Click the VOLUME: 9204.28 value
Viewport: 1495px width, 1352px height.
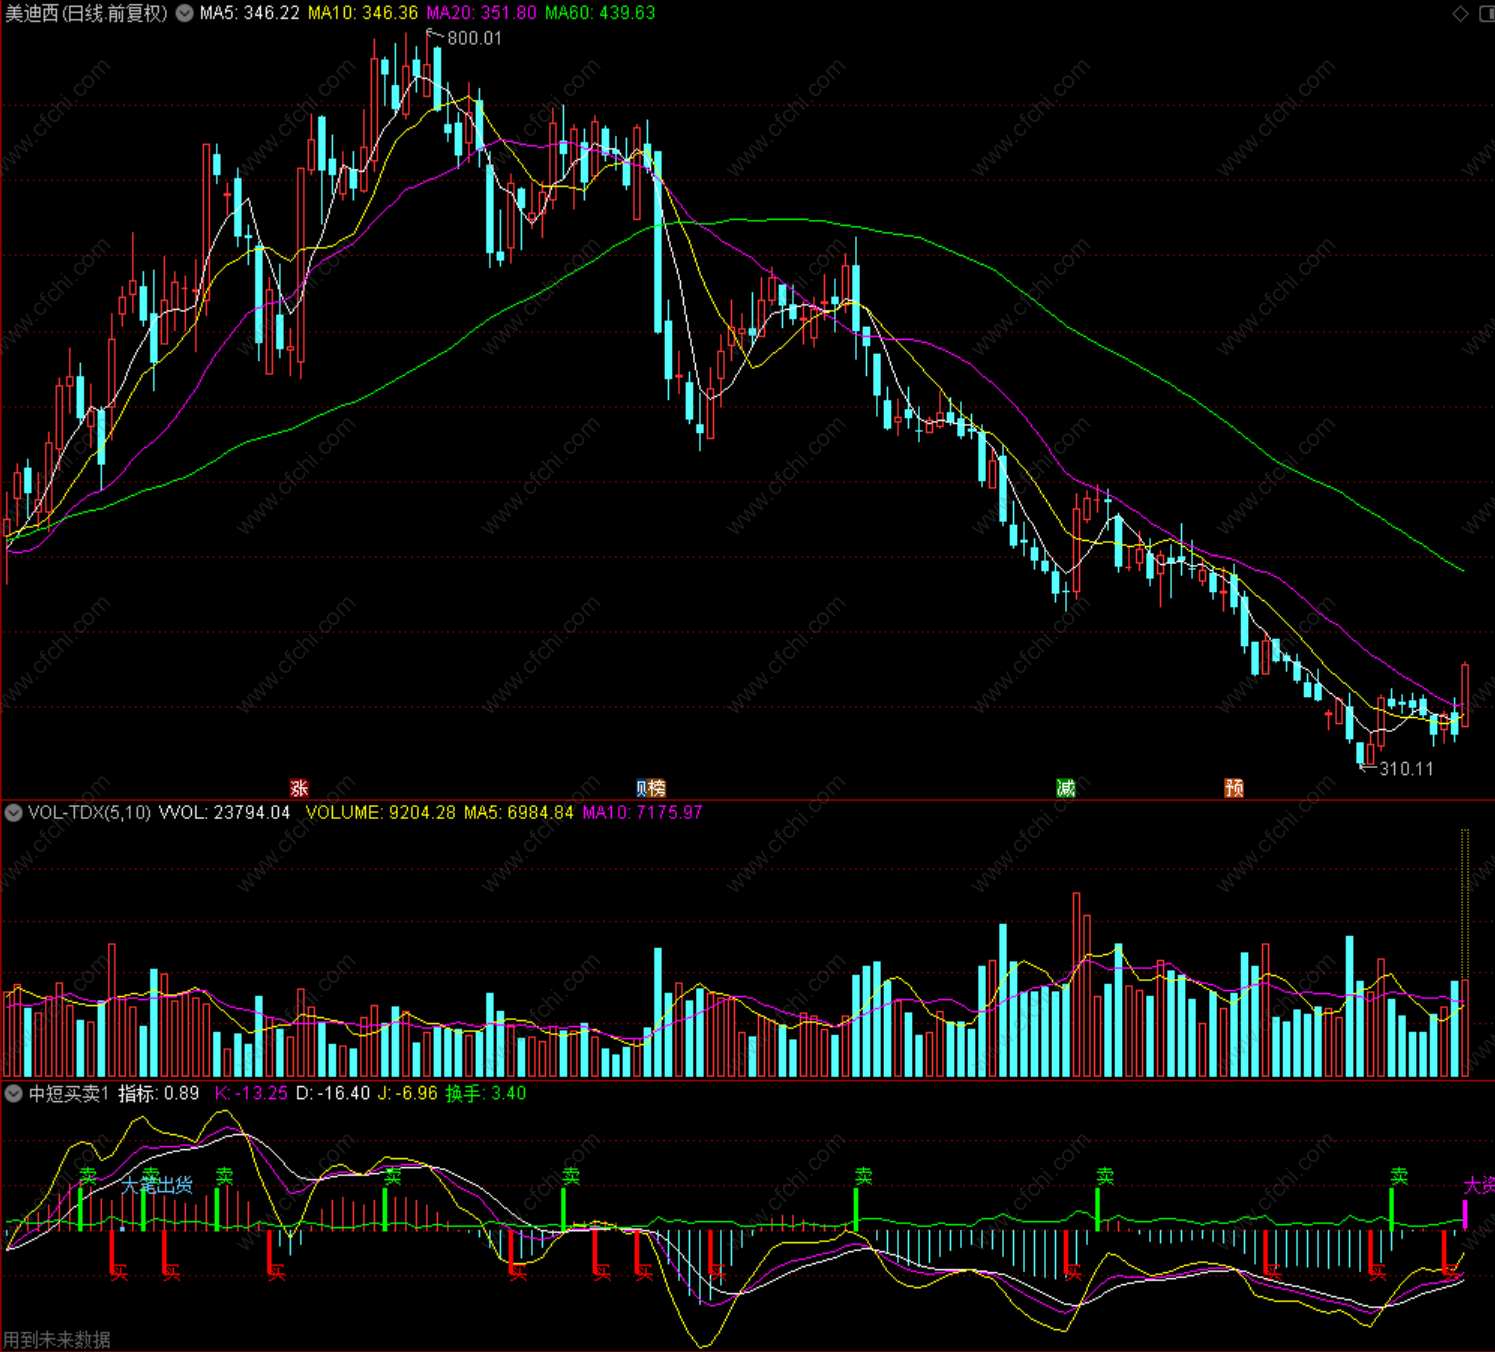coord(380,812)
